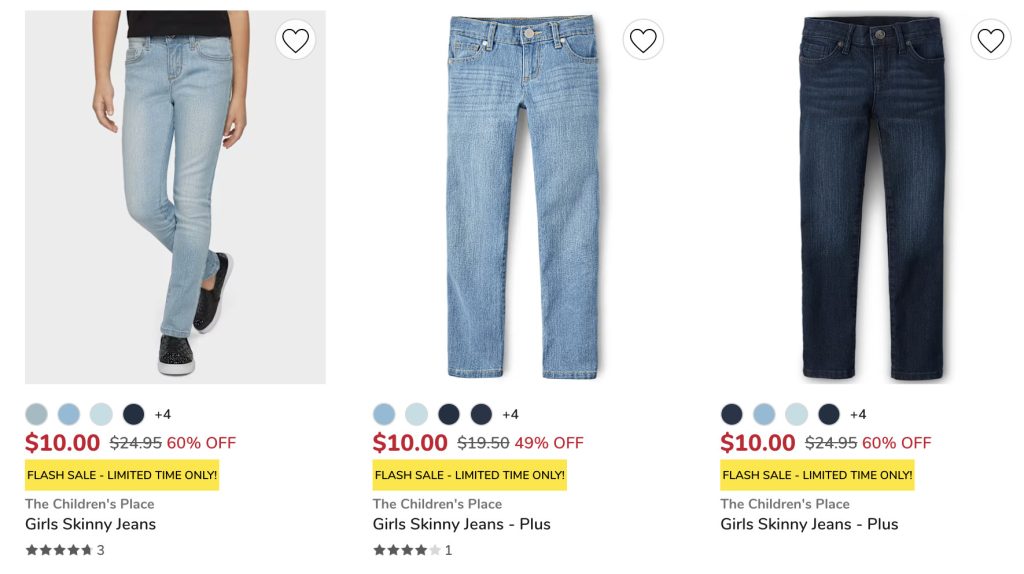Expand +4 colors under dark navy Plus jeans

858,414
